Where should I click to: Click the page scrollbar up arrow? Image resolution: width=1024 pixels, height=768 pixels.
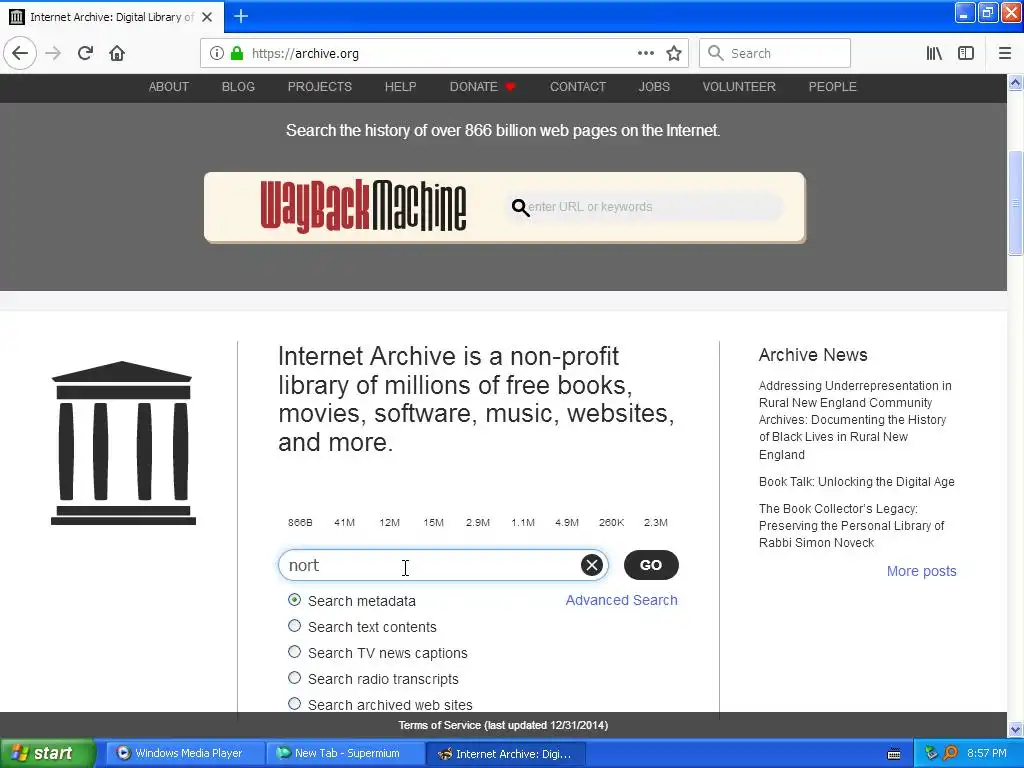tap(1016, 82)
